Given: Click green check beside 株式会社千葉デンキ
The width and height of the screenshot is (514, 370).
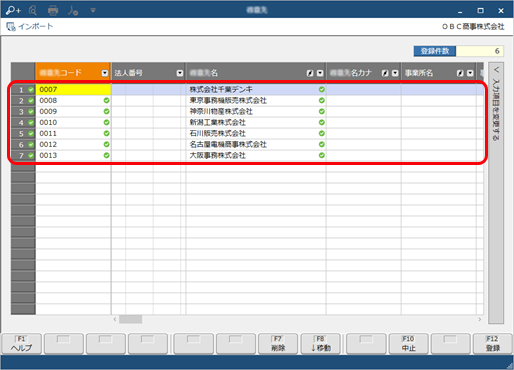Looking at the screenshot, I should [x=322, y=89].
